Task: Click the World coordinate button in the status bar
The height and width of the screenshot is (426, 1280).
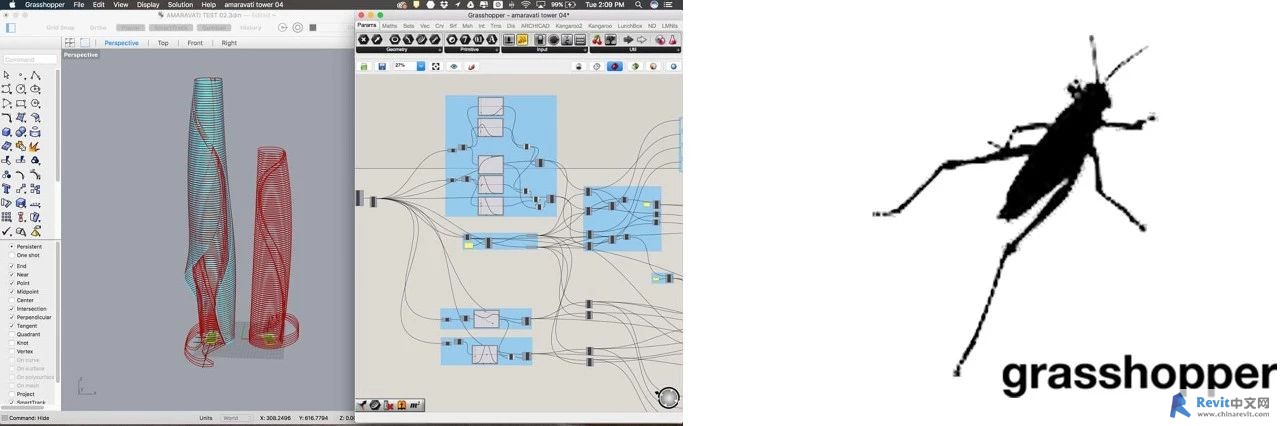Action: point(236,418)
